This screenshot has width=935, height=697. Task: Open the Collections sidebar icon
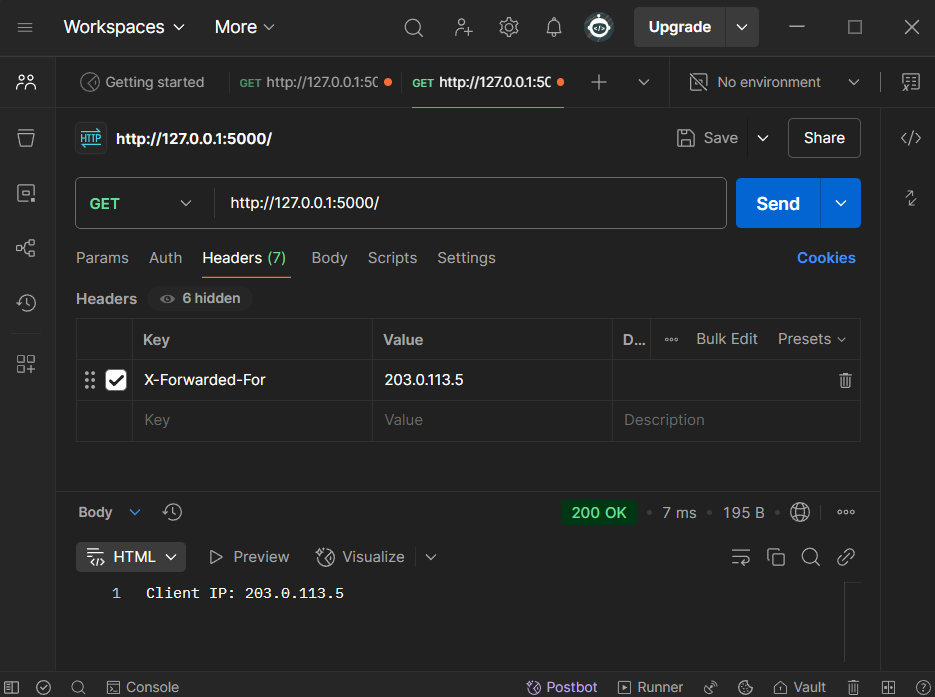(26, 138)
